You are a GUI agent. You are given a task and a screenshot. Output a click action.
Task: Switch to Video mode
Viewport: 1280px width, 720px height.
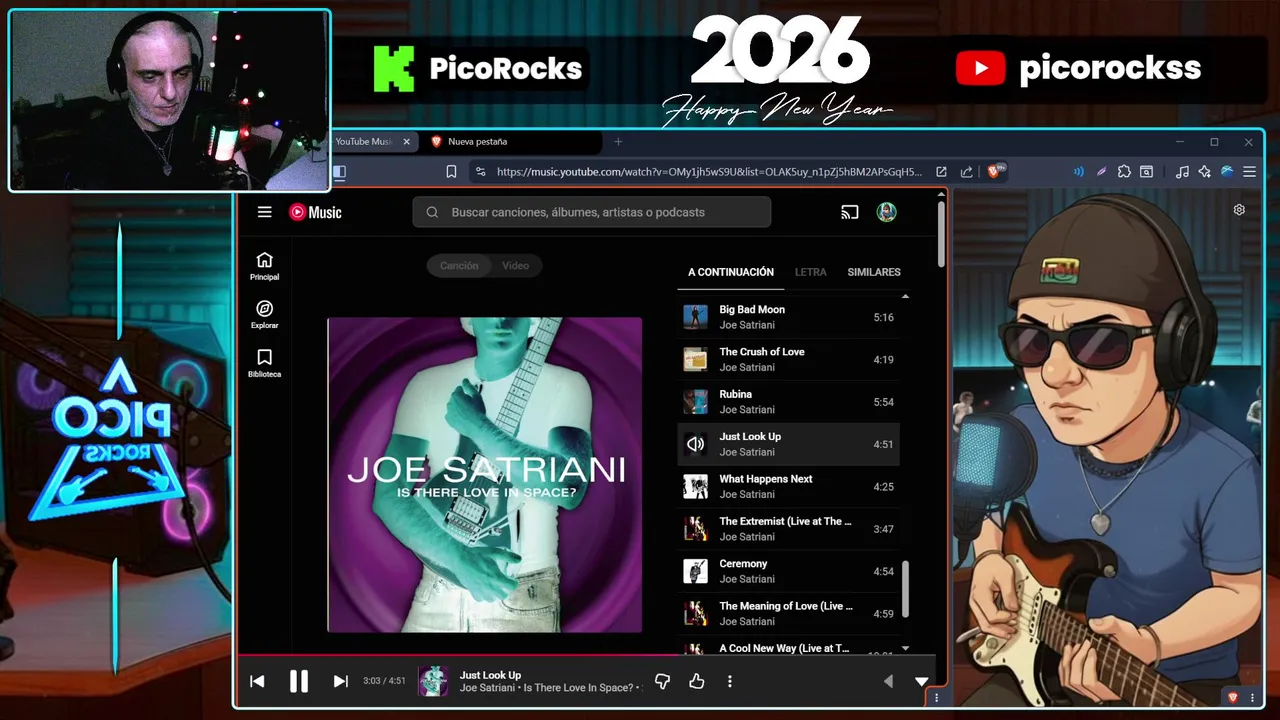[515, 265]
